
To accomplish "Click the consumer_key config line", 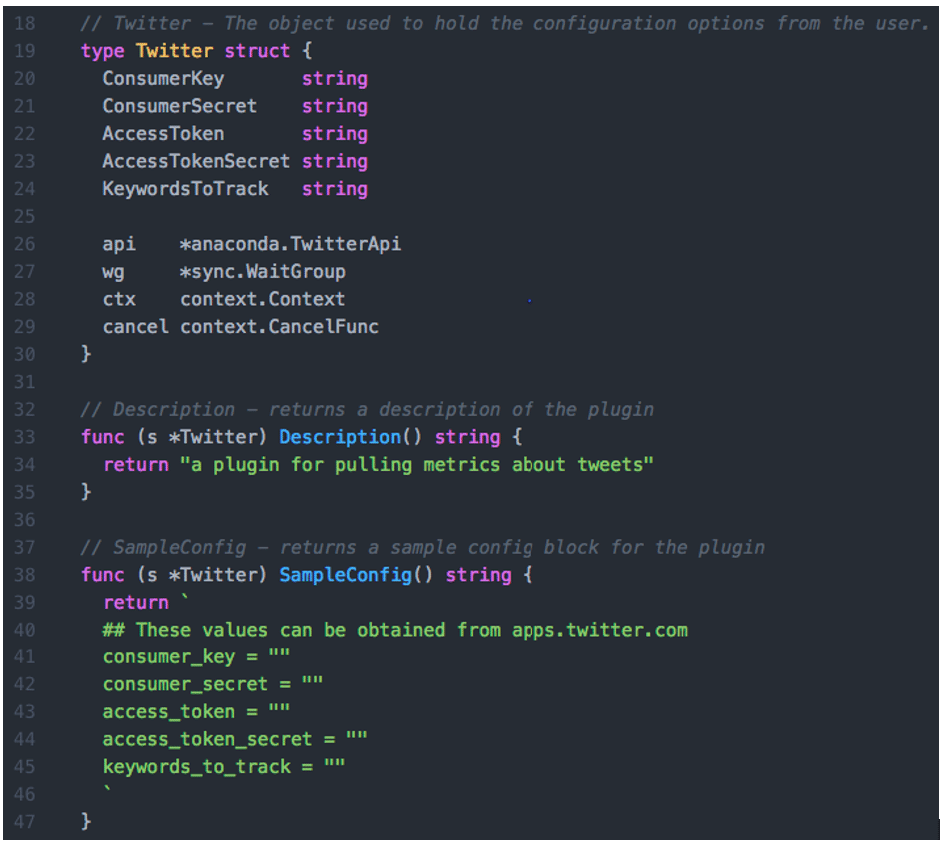I will pos(196,657).
